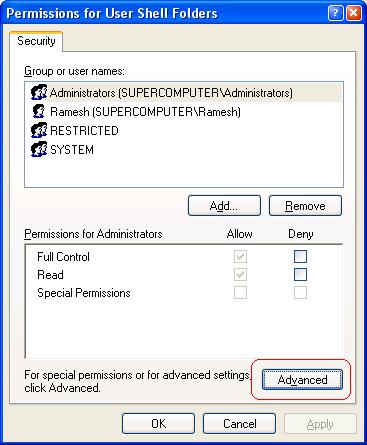The height and width of the screenshot is (445, 367).
Task: Remove the selected user entry
Action: 305,206
